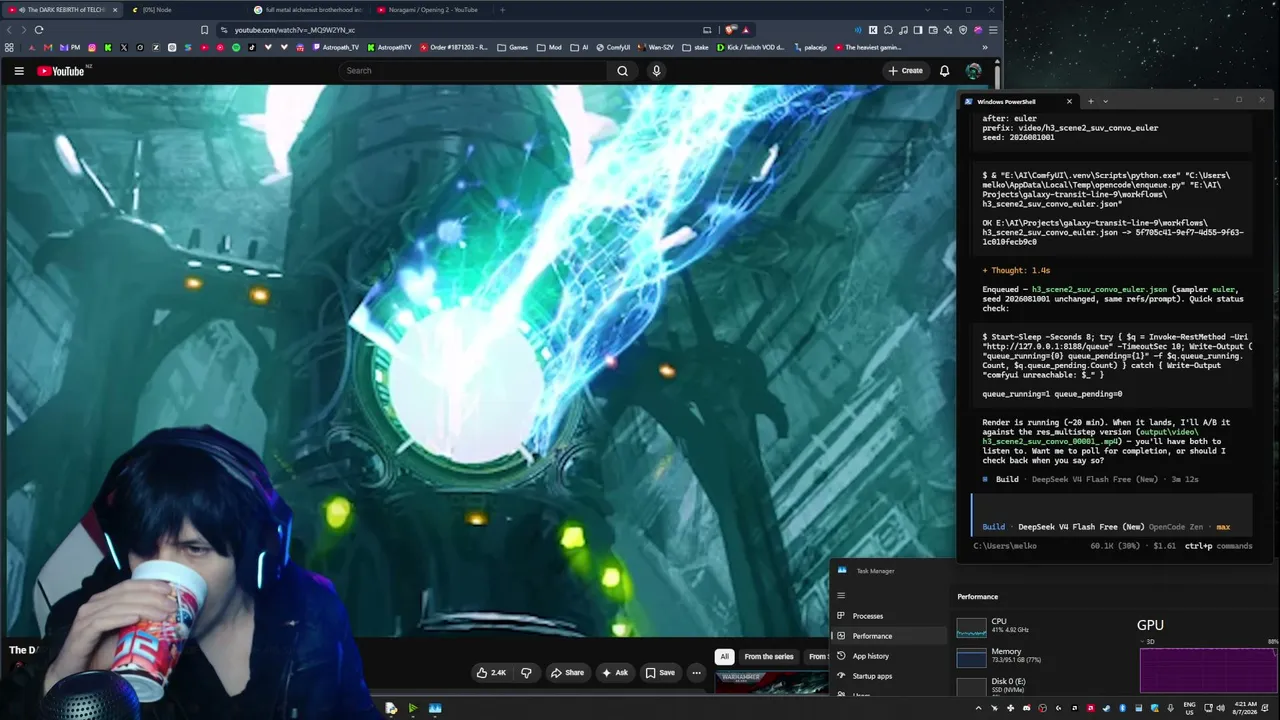Click the YouTube Create button
1280x720 pixels.
pyautogui.click(x=905, y=71)
